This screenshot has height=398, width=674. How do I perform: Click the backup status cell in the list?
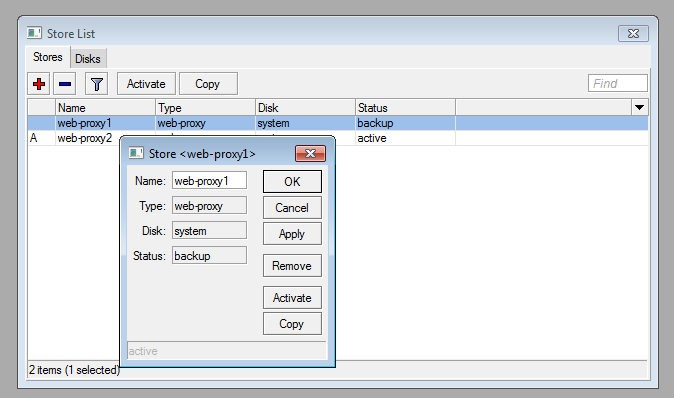tap(405, 123)
